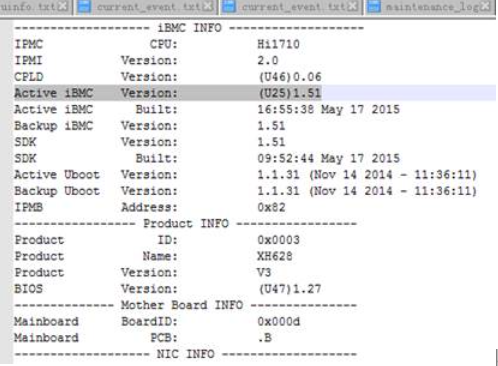
Task: Click the 'PCB:' field label
Action: (163, 338)
